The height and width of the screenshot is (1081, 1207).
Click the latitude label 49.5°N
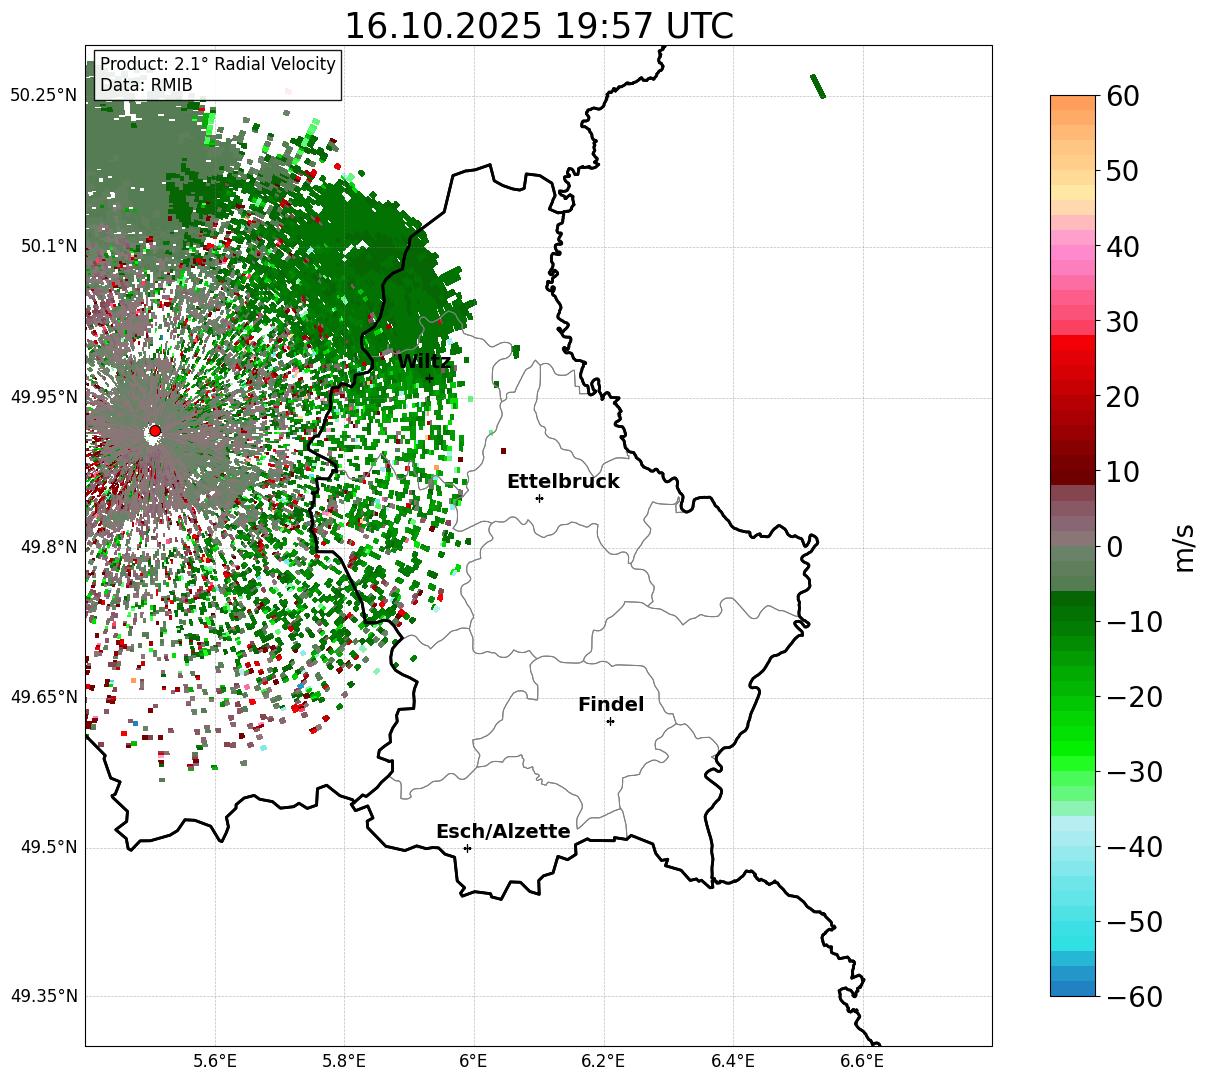pos(48,848)
